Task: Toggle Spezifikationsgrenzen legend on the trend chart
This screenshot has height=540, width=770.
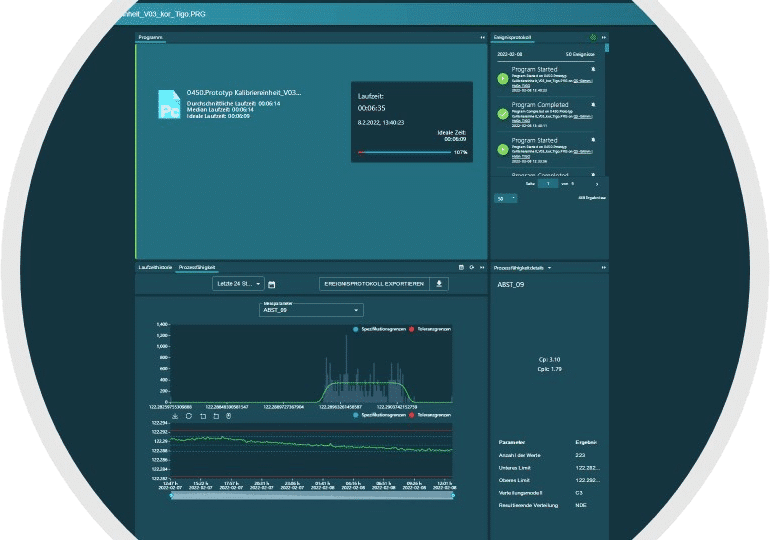Action: pos(380,415)
